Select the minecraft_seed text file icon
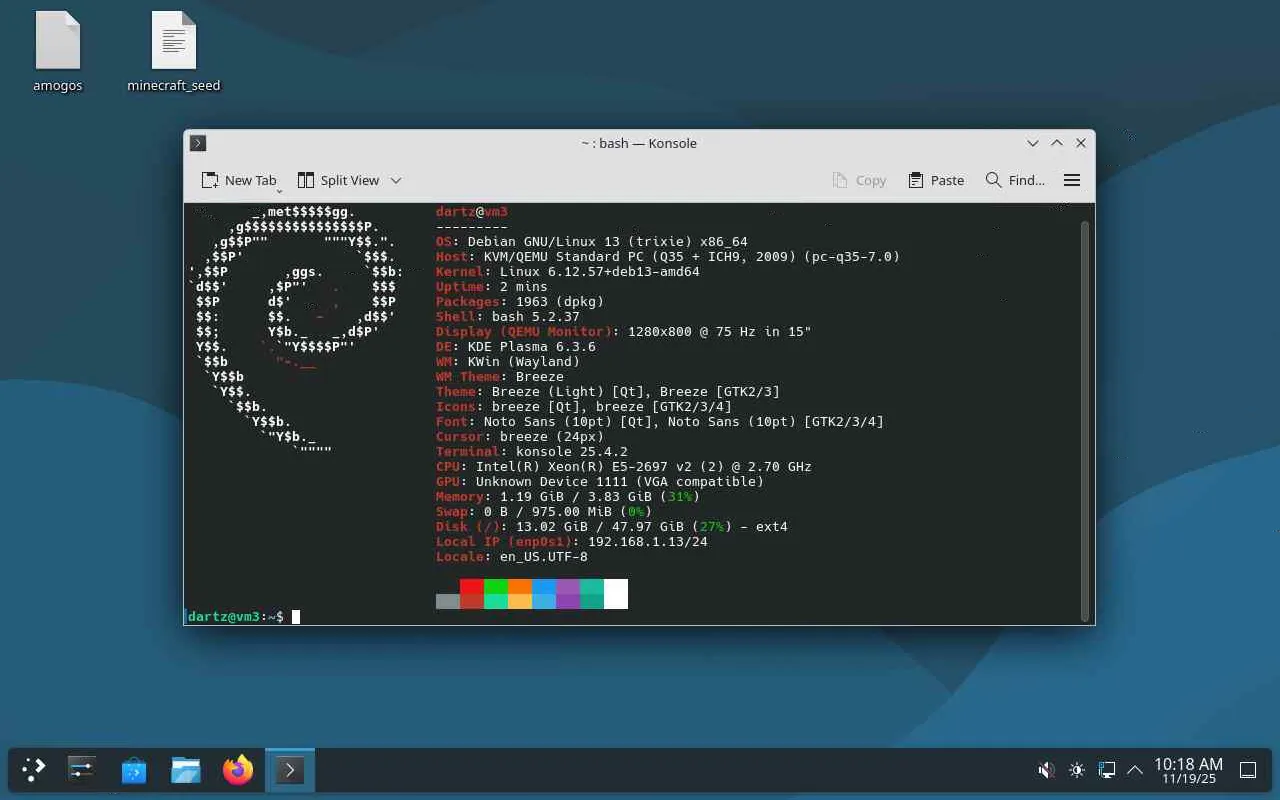Image resolution: width=1280 pixels, height=800 pixels. [x=174, y=52]
